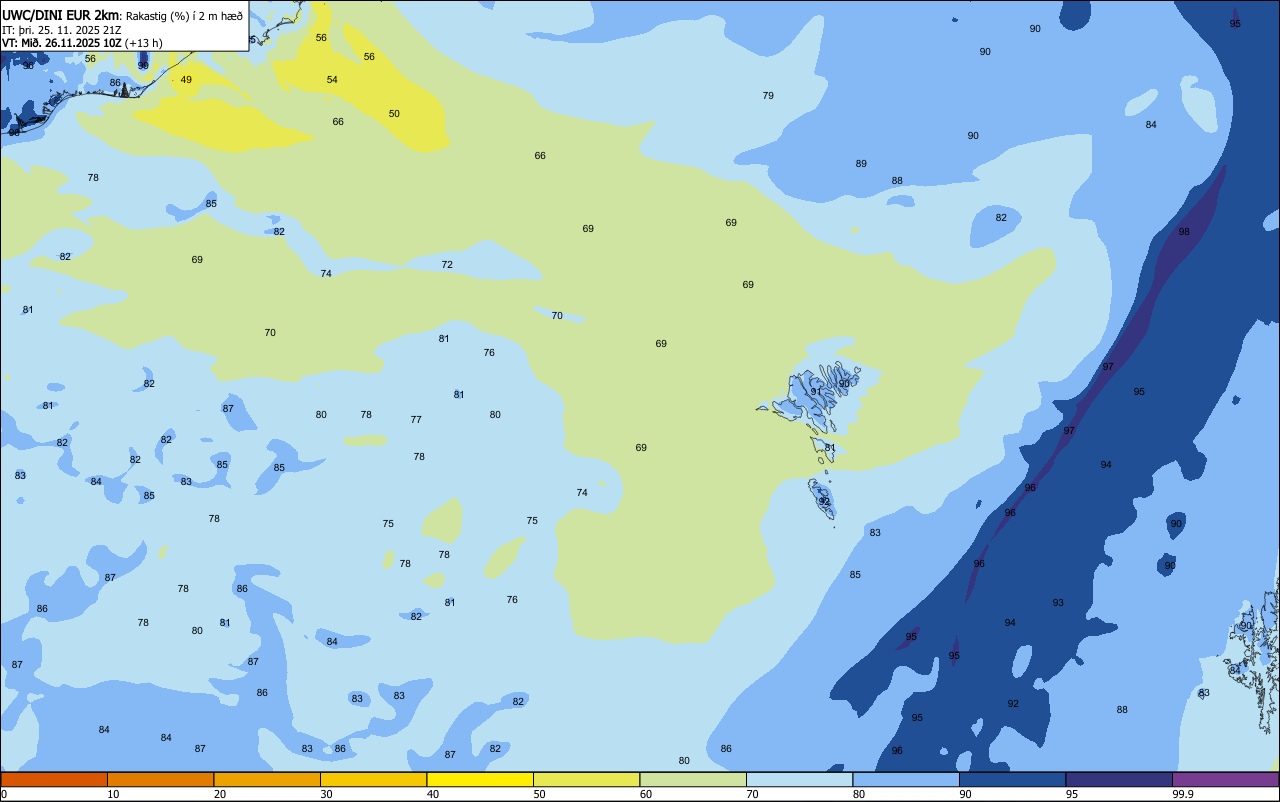This screenshot has width=1280, height=802.
Task: Click the dark orange 0–10 legend swatch
Action: point(54,779)
